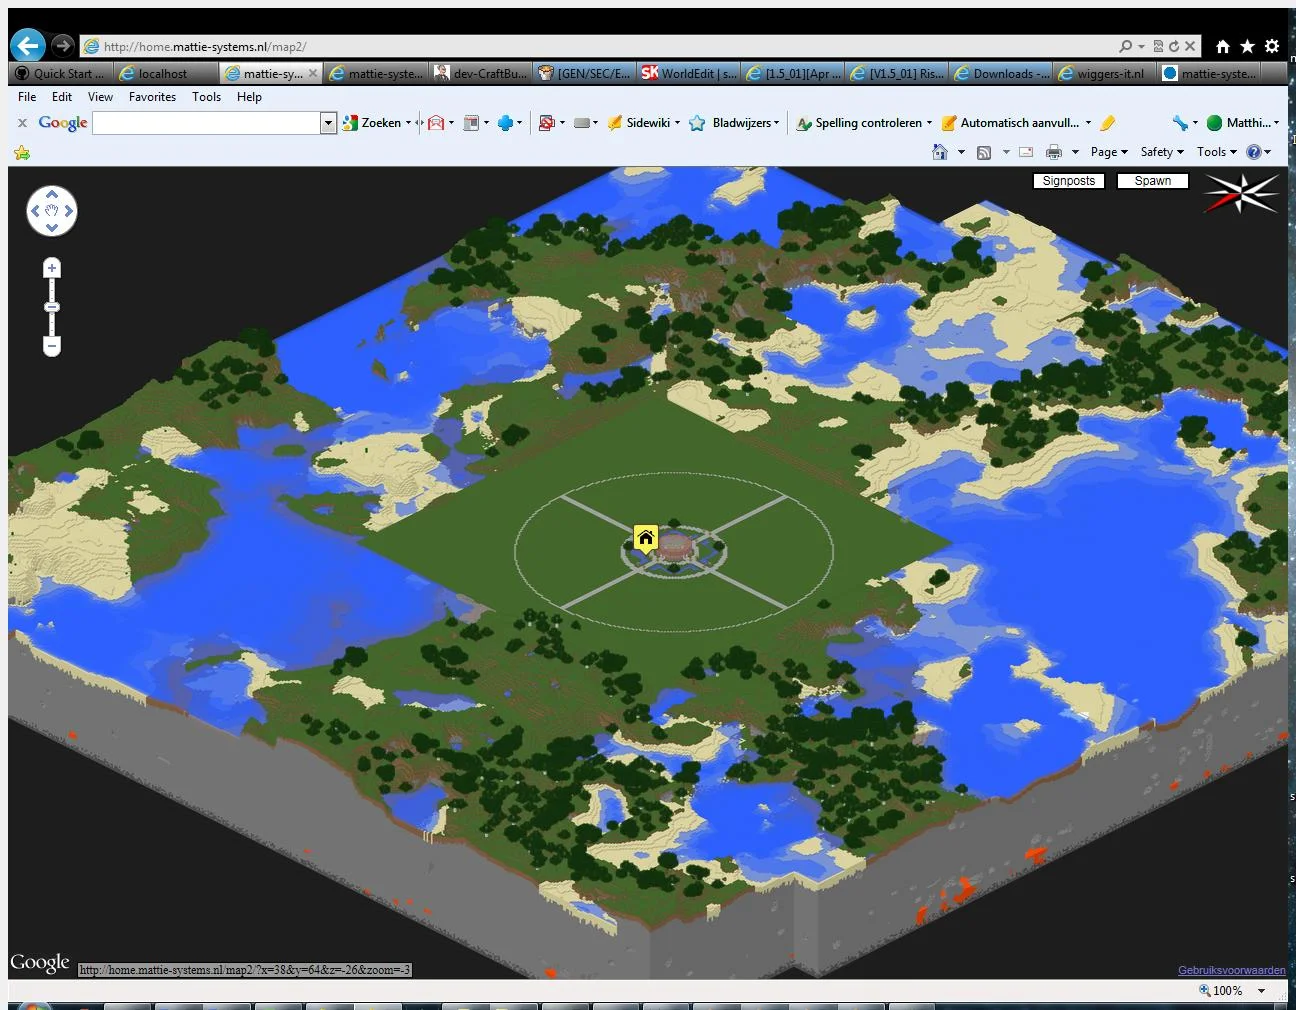Screen dimensions: 1296x1010
Task: Click the address bar URL field
Action: tap(600, 46)
